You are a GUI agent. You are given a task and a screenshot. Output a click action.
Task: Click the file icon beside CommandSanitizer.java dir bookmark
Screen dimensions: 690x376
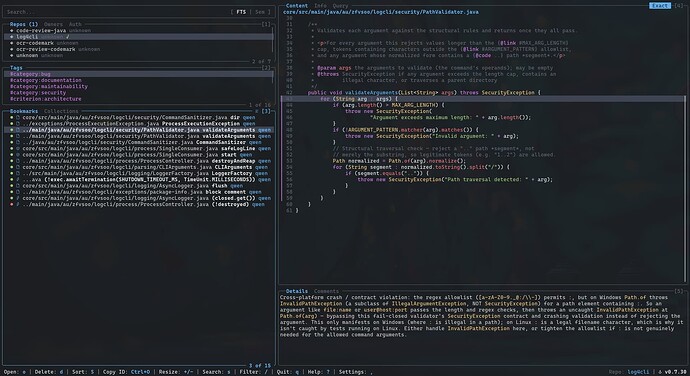pyautogui.click(x=18, y=118)
